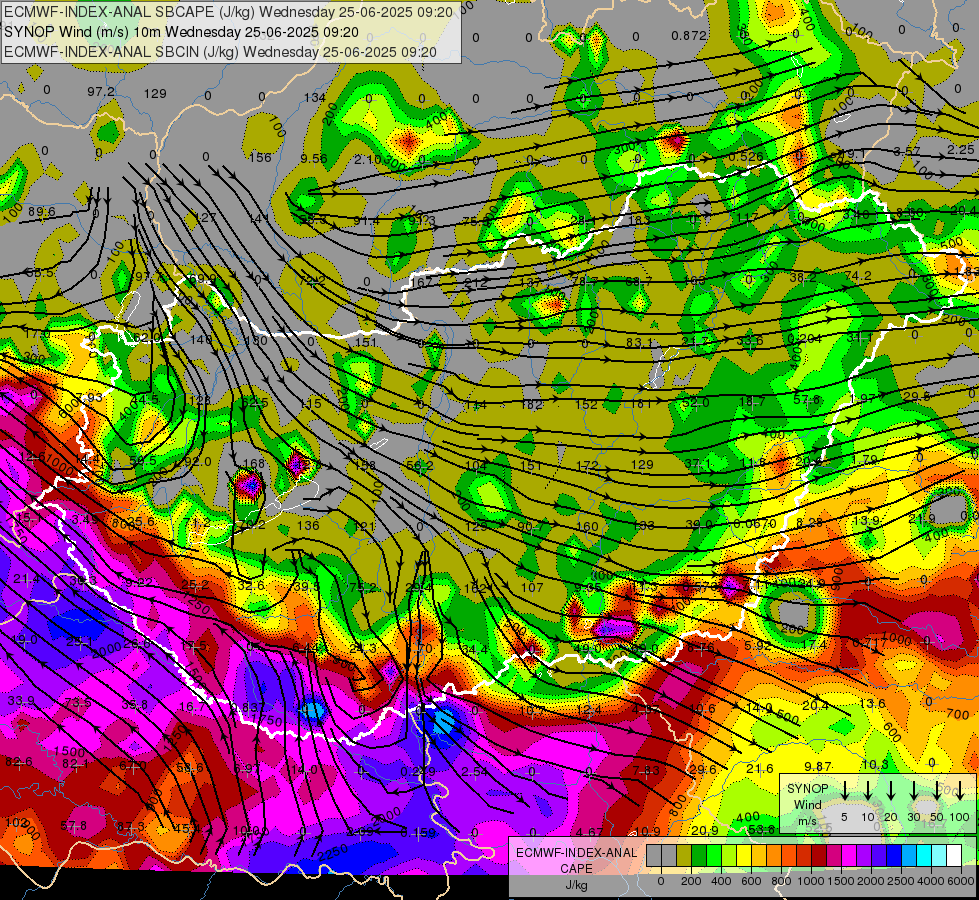Pick the yellow swatch in CAPE legend

click(744, 856)
